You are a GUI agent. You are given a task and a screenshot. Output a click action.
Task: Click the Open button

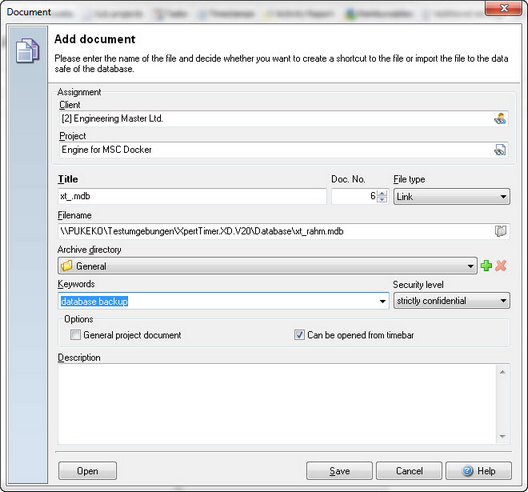pos(88,471)
